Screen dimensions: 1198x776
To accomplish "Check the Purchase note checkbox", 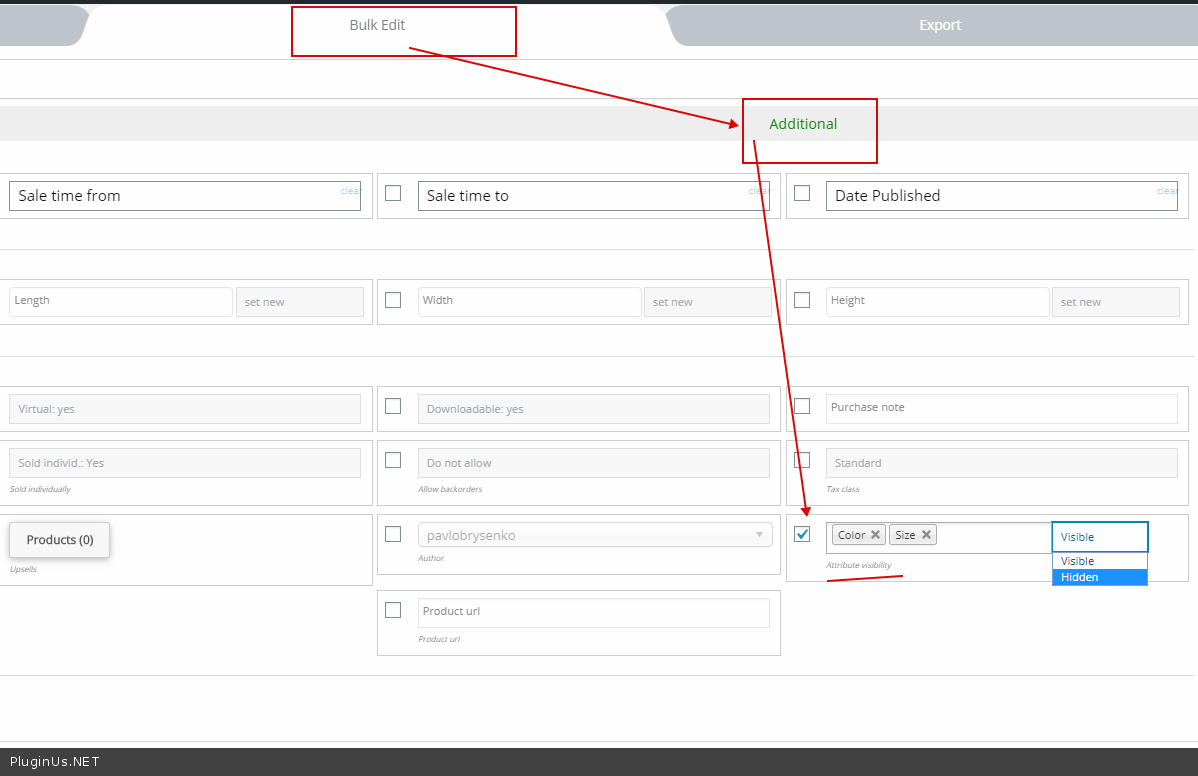I will click(802, 406).
